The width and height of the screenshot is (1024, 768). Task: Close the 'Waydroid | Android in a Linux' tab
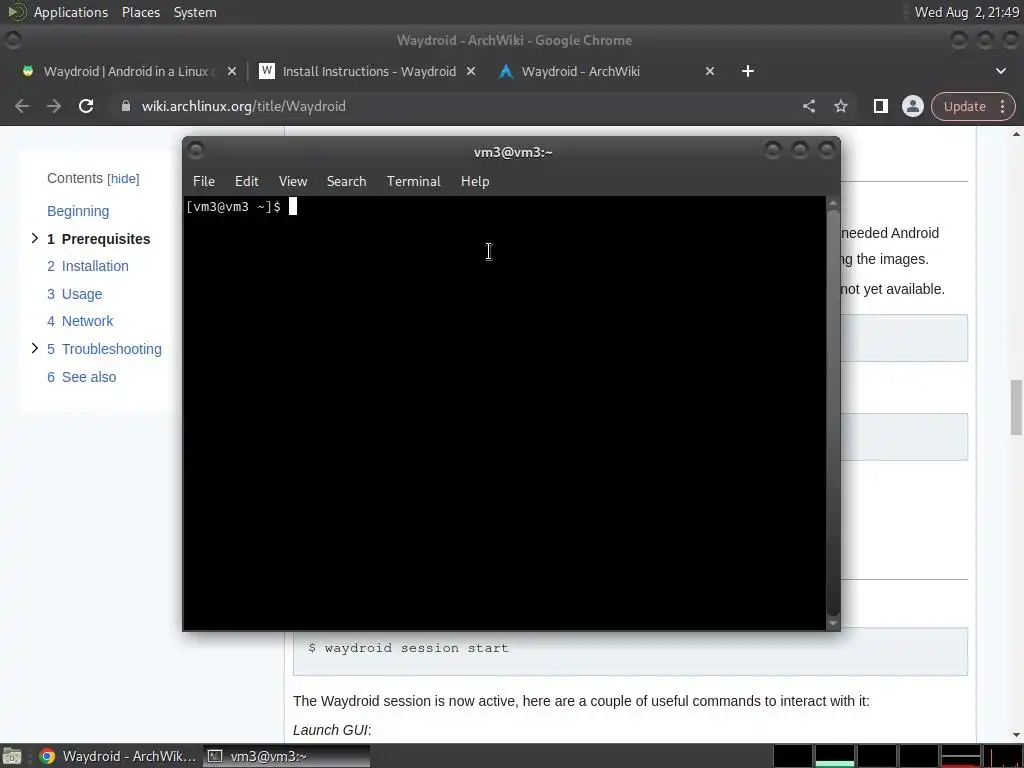232,71
